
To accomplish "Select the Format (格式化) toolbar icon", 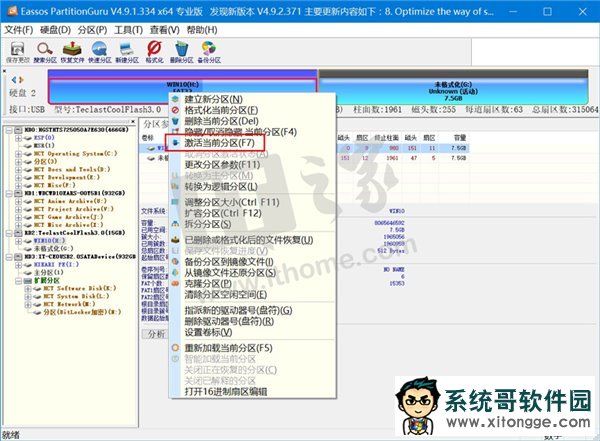I will tap(154, 49).
